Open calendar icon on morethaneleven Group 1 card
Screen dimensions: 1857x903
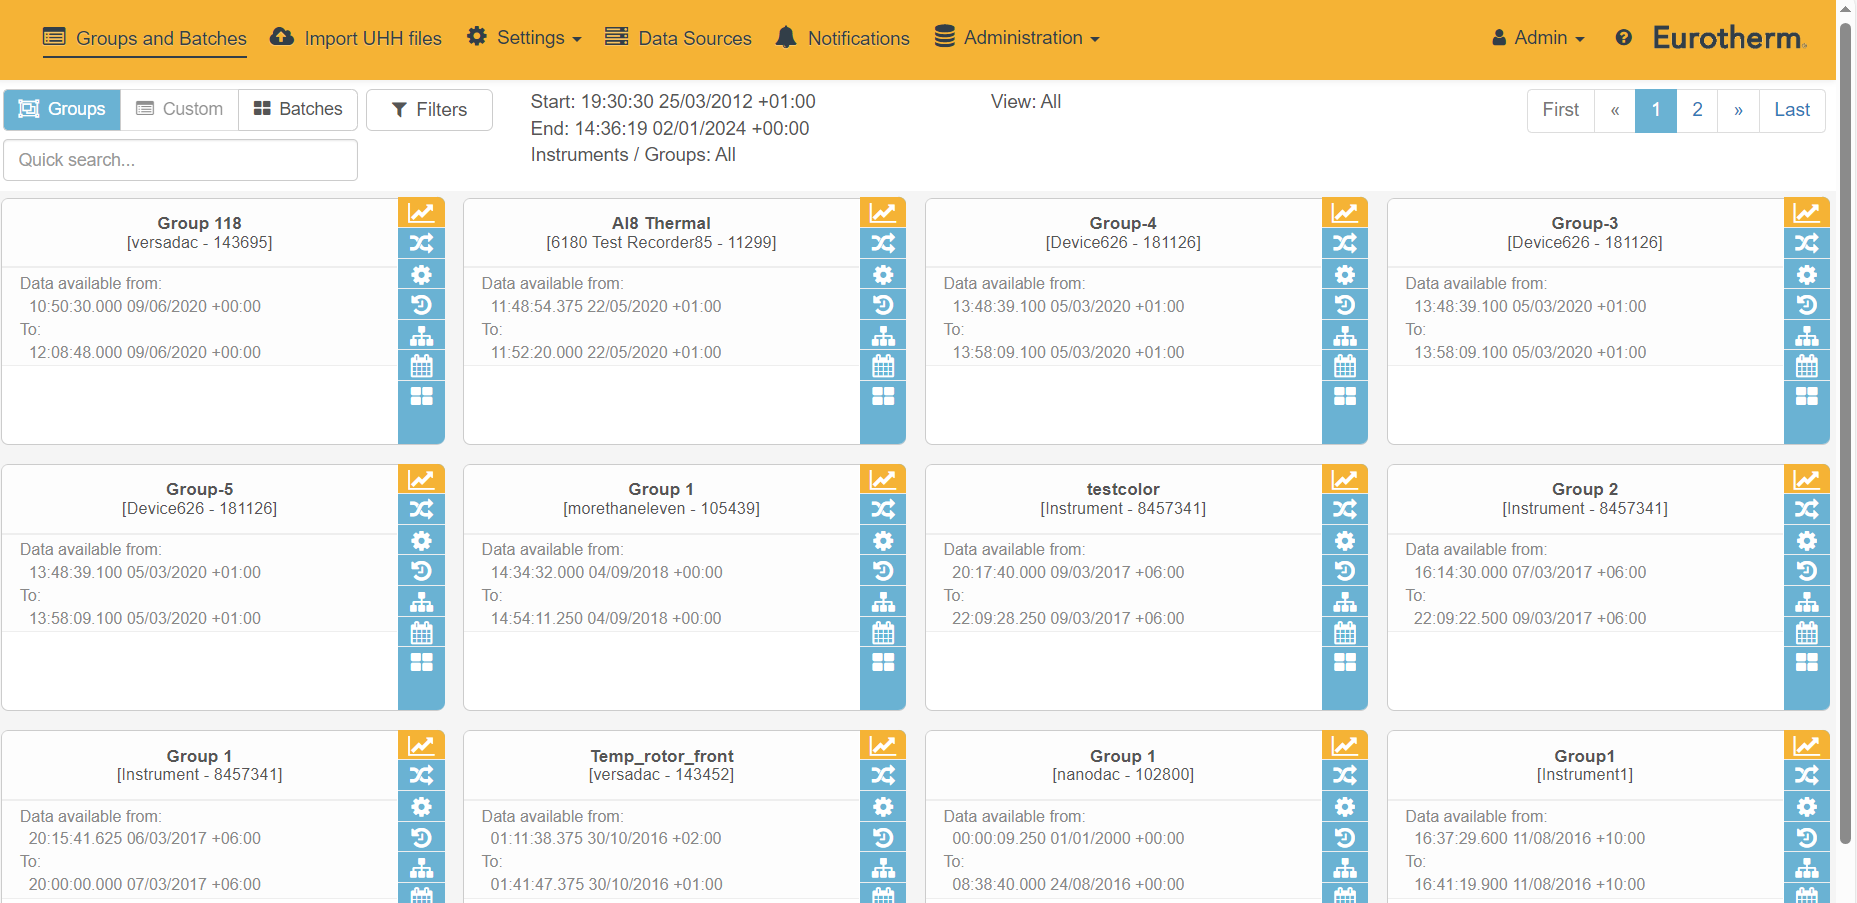point(883,632)
